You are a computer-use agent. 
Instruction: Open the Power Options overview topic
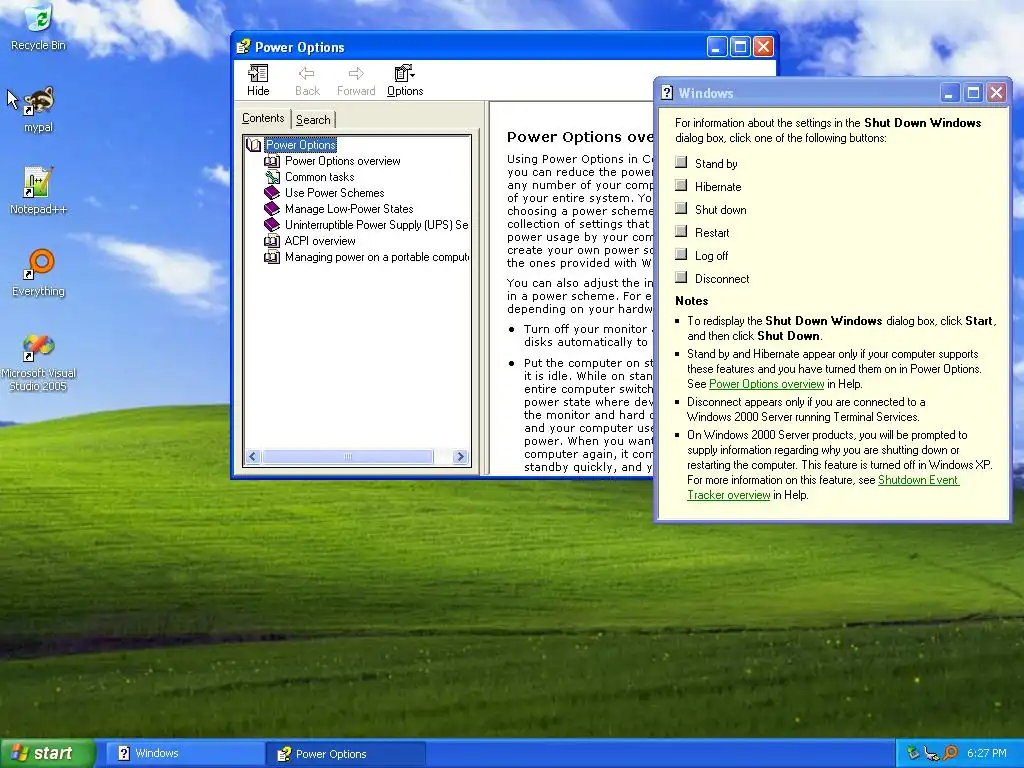(x=342, y=161)
